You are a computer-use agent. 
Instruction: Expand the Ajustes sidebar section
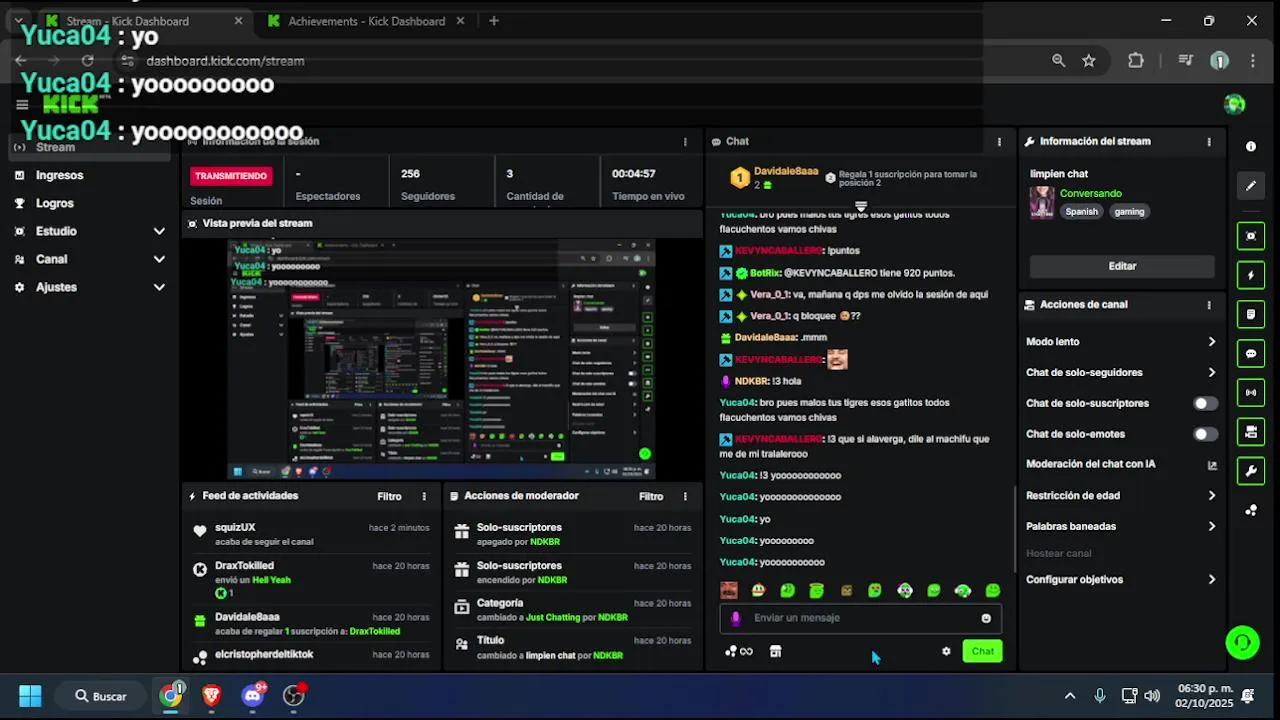[159, 287]
